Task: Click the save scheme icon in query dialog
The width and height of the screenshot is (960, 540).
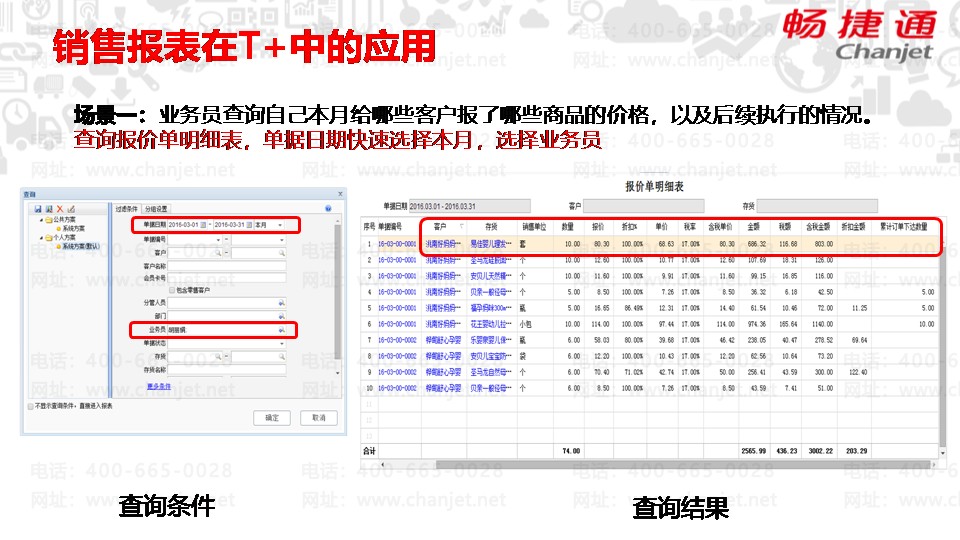Action: [38, 209]
